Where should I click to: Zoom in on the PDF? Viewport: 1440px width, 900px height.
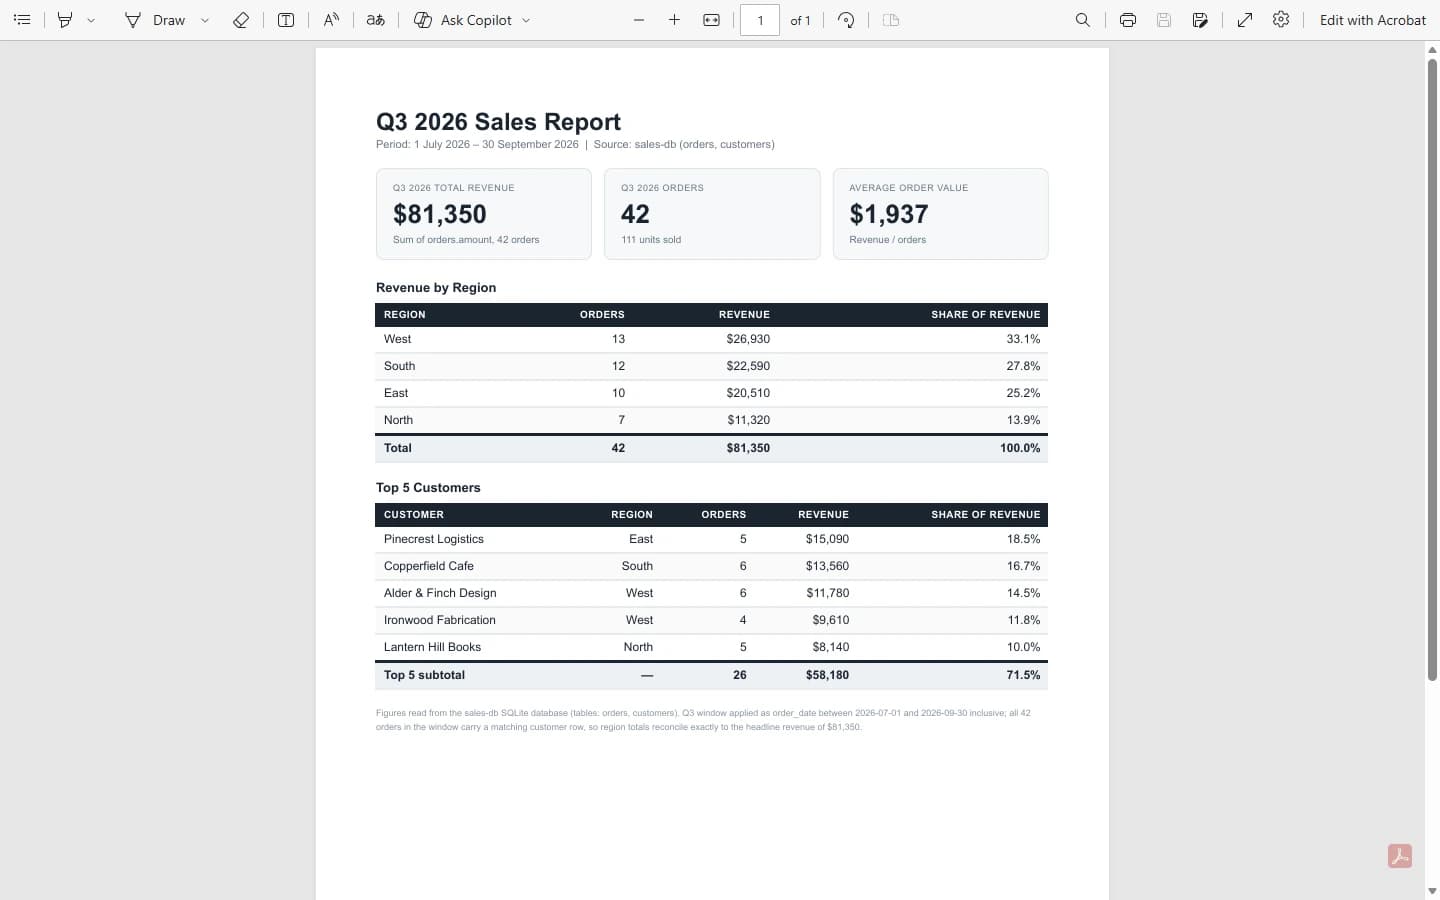(675, 20)
